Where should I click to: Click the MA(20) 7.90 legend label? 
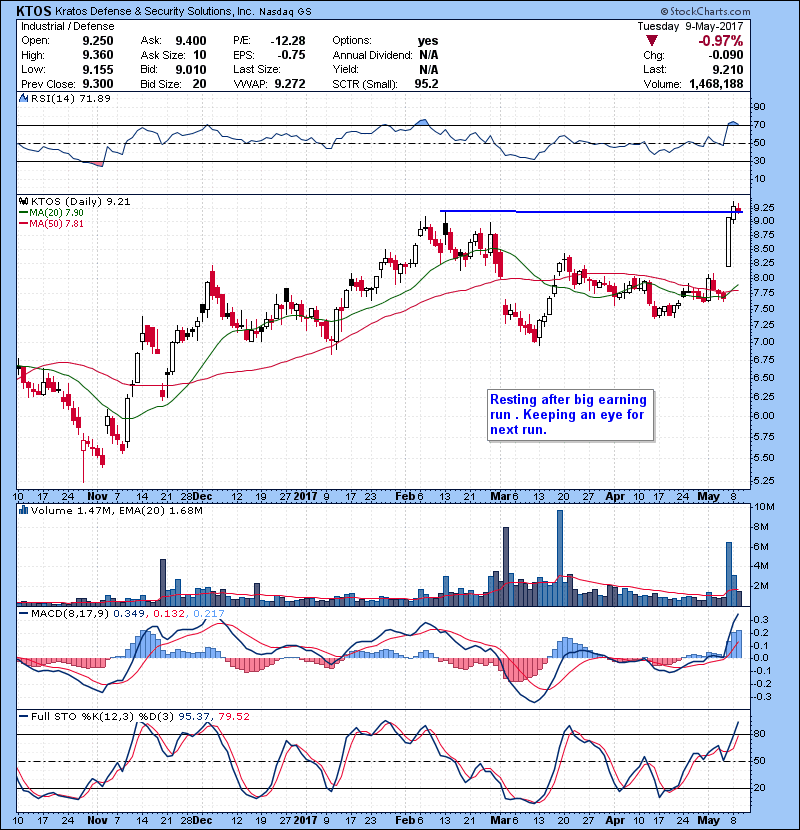[x=56, y=213]
